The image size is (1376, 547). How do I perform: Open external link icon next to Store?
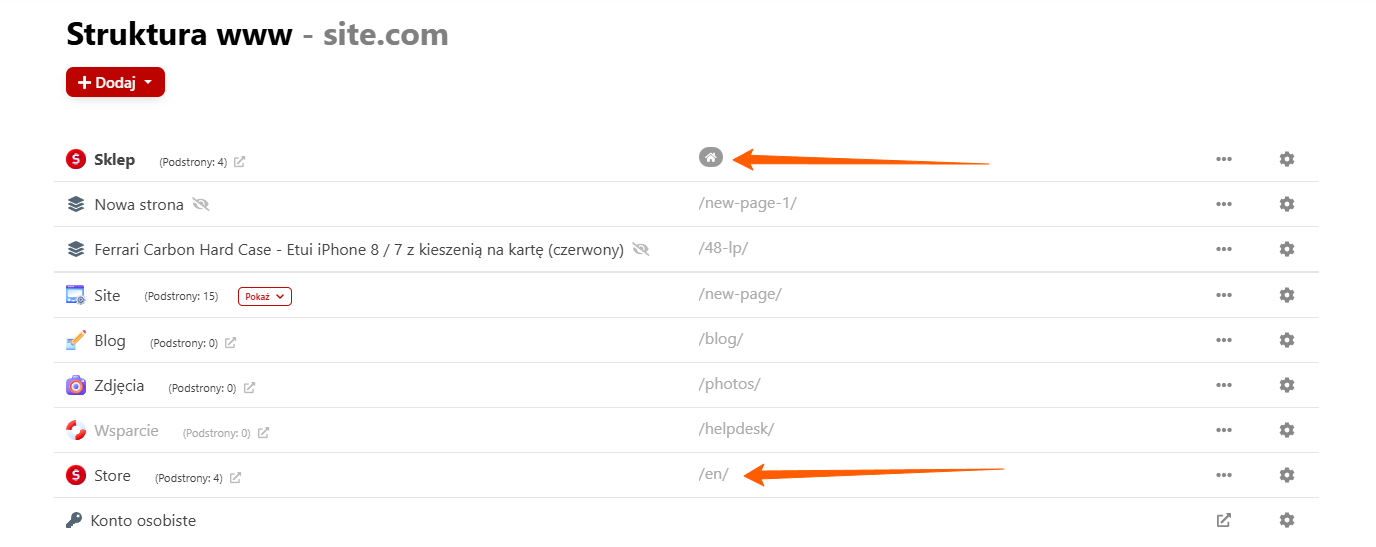coord(235,478)
